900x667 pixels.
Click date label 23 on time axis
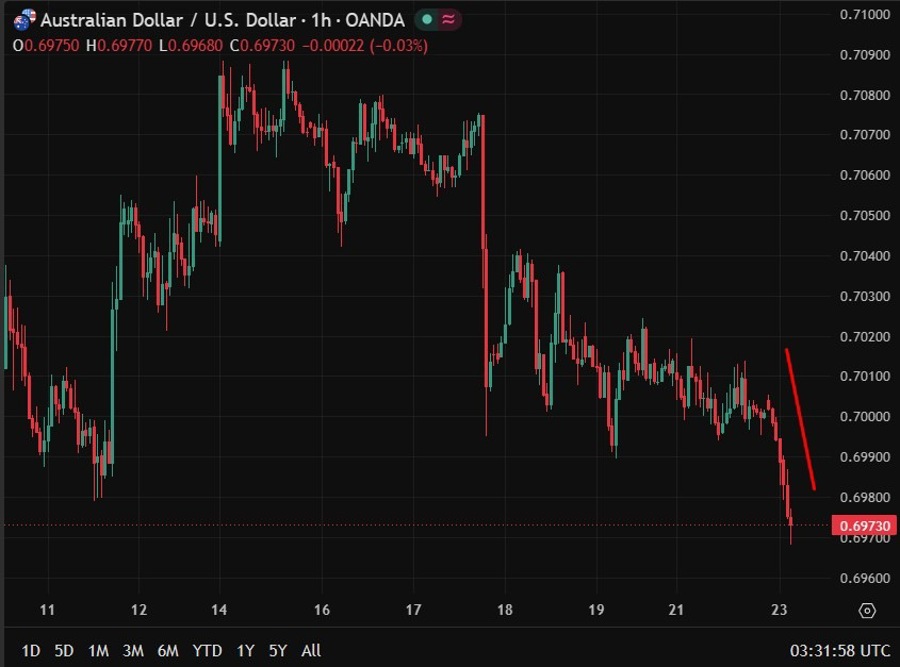779,610
